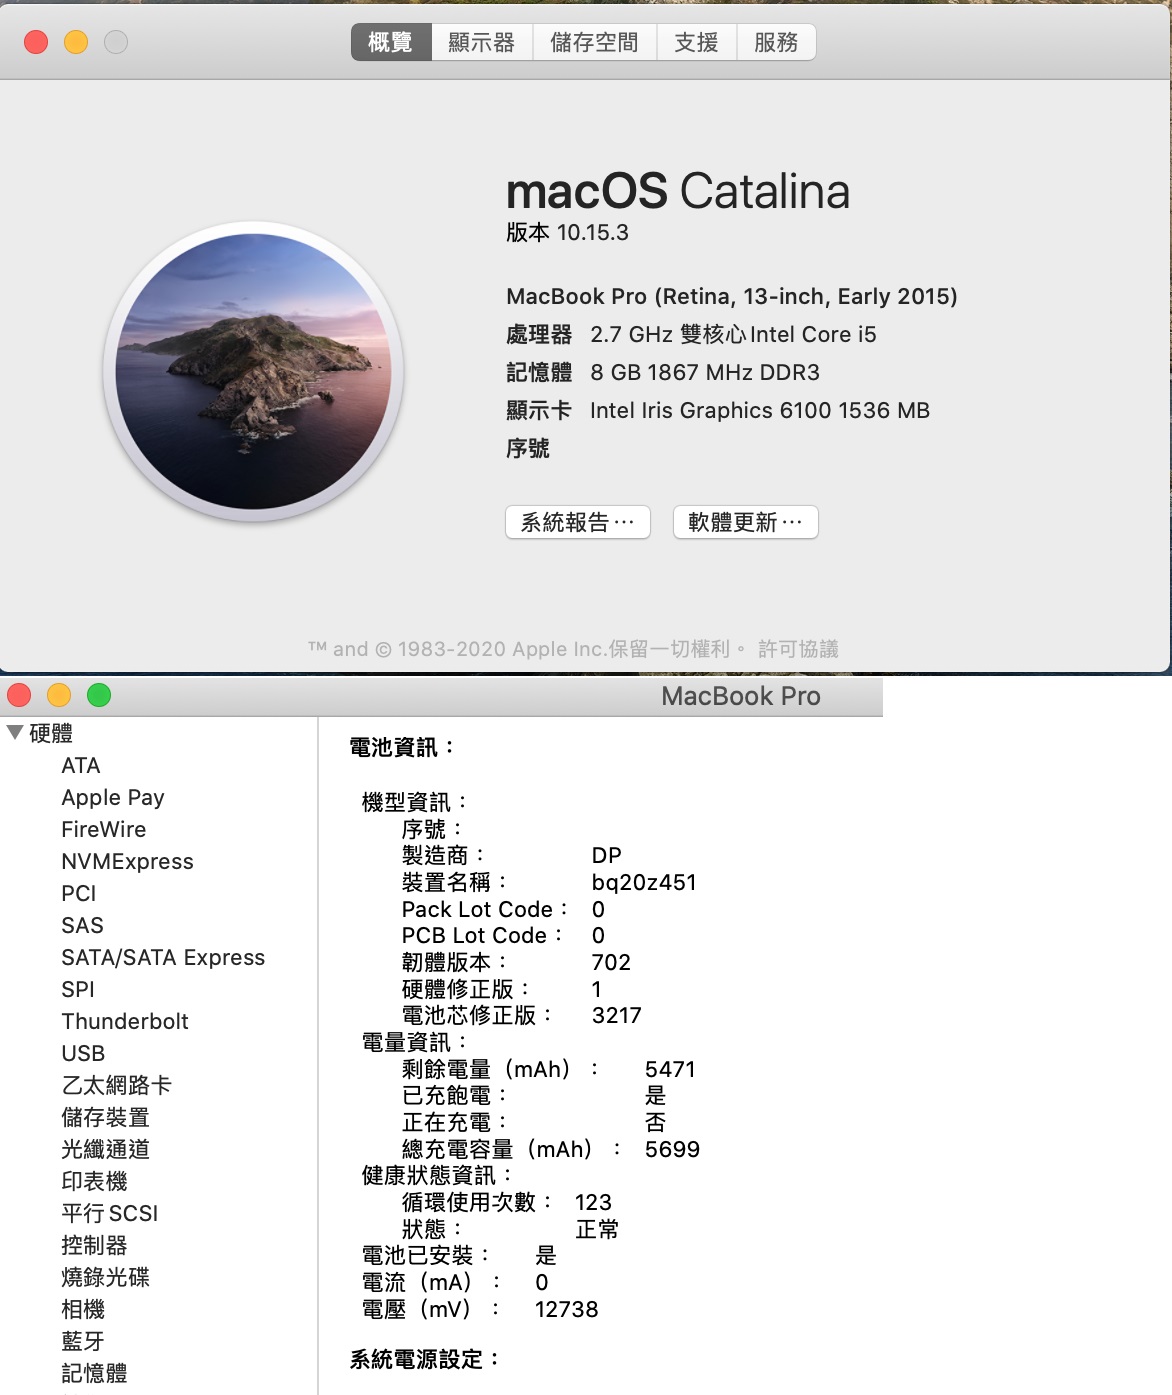Select 印表機 in the sidebar
This screenshot has width=1172, height=1395.
point(95,1182)
